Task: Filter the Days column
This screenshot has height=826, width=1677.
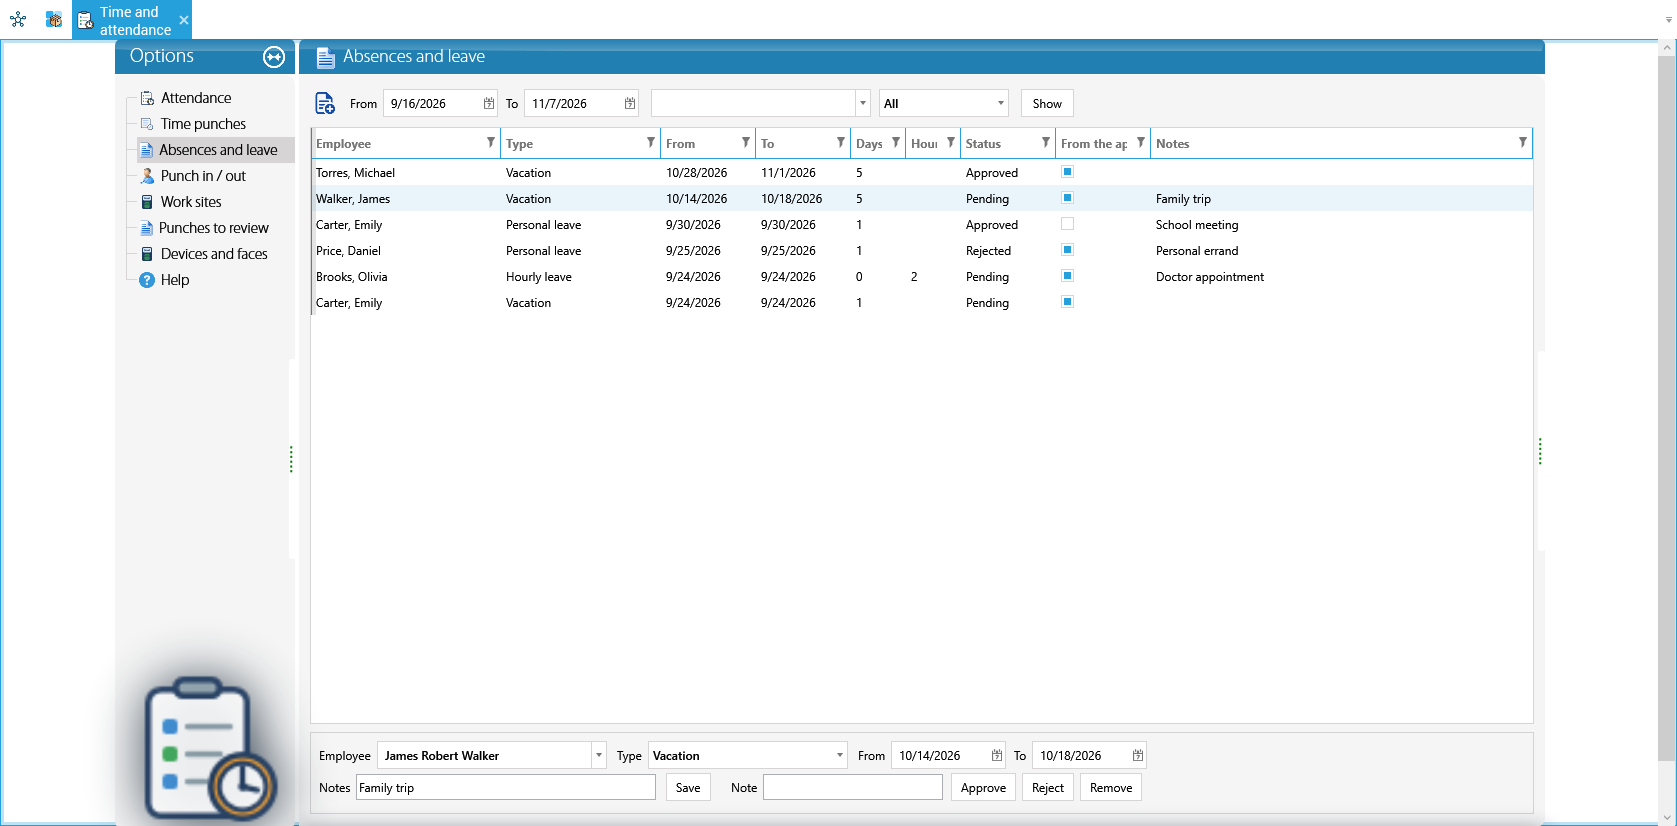Action: pos(896,143)
